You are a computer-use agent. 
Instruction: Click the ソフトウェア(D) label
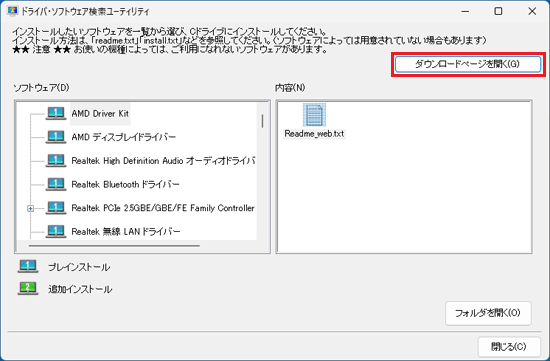(x=41, y=87)
